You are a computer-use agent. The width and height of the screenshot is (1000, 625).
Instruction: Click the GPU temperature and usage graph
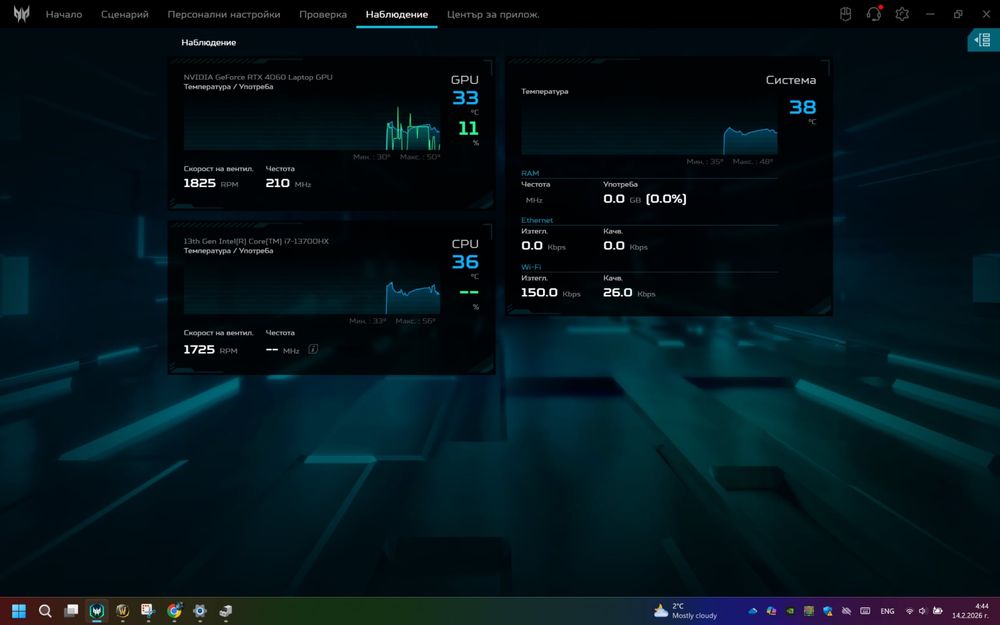pos(312,124)
